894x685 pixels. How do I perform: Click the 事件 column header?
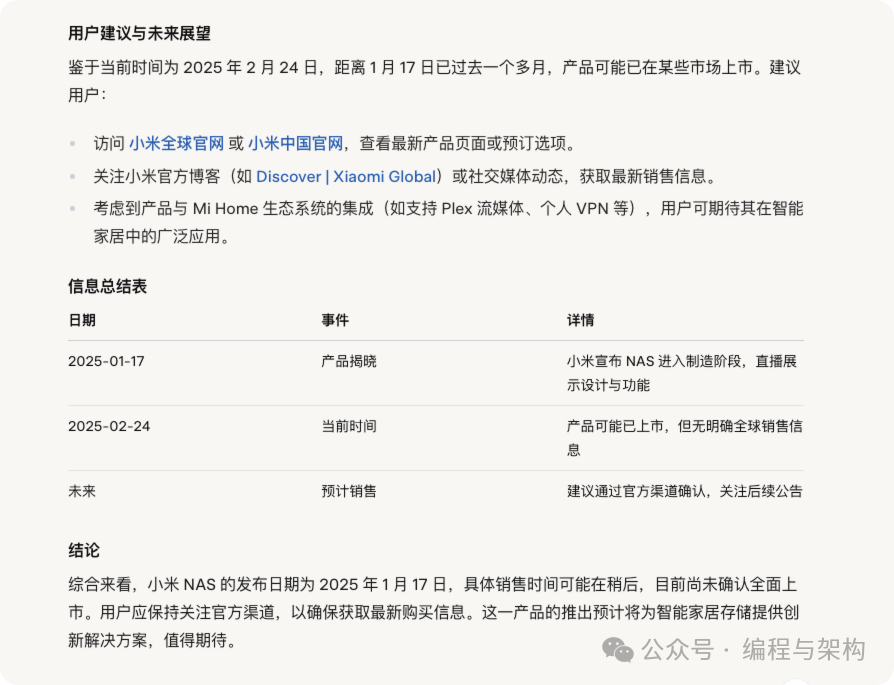tap(335, 320)
